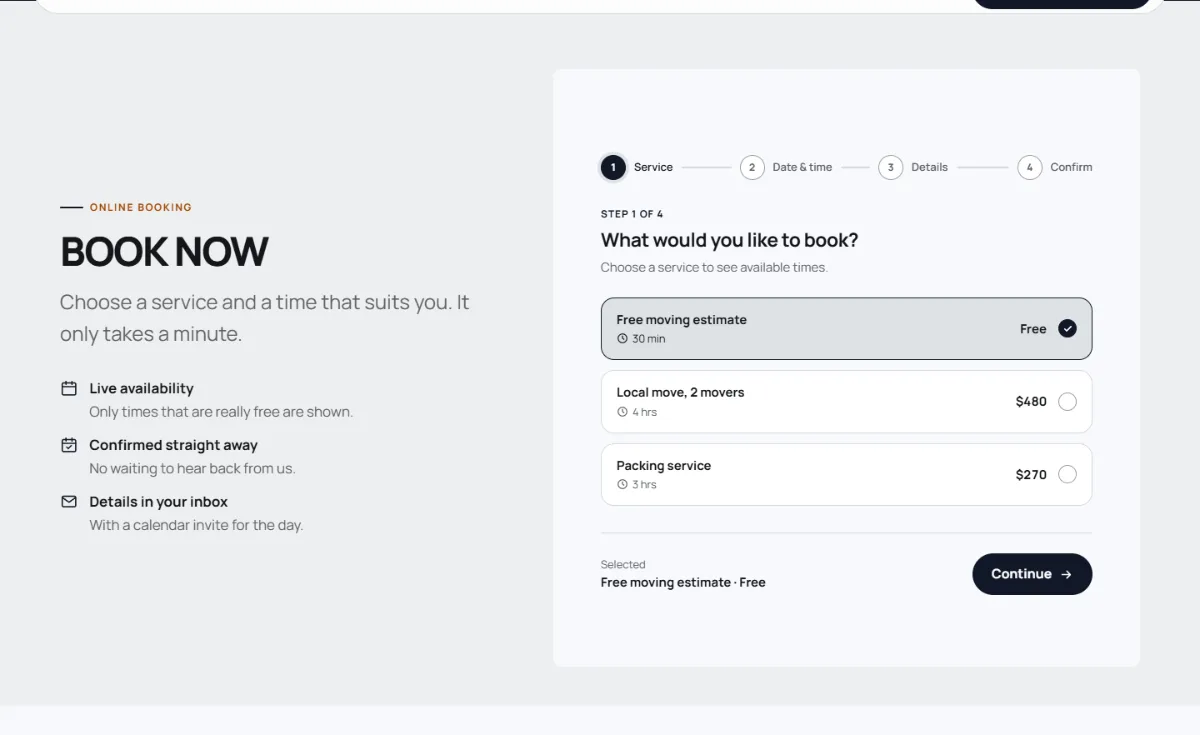Click the calendar icon beside Live availability
1200x735 pixels.
(69, 388)
